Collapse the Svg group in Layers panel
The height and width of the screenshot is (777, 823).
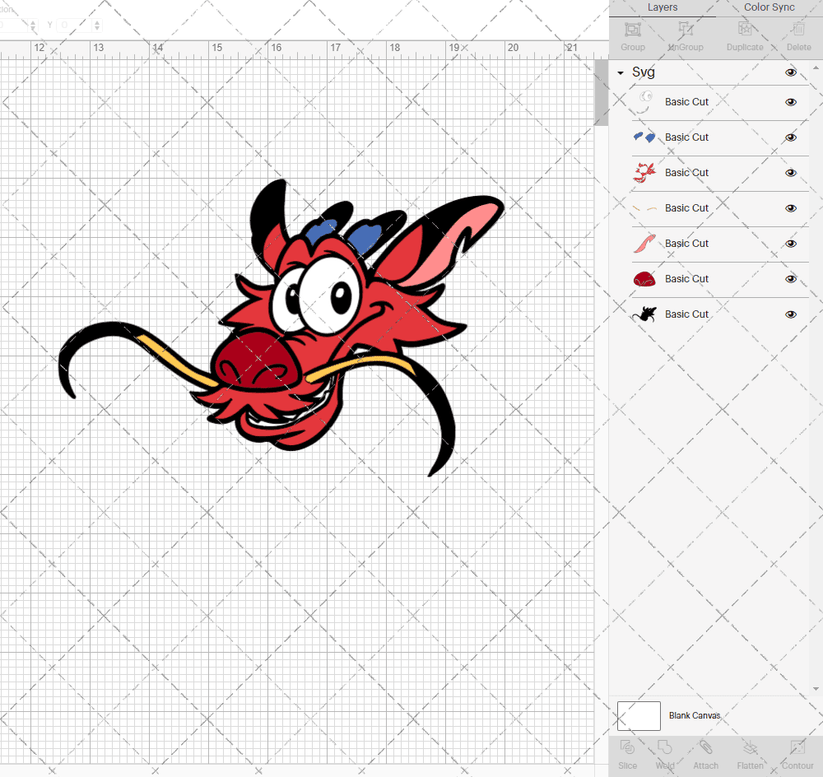click(622, 72)
